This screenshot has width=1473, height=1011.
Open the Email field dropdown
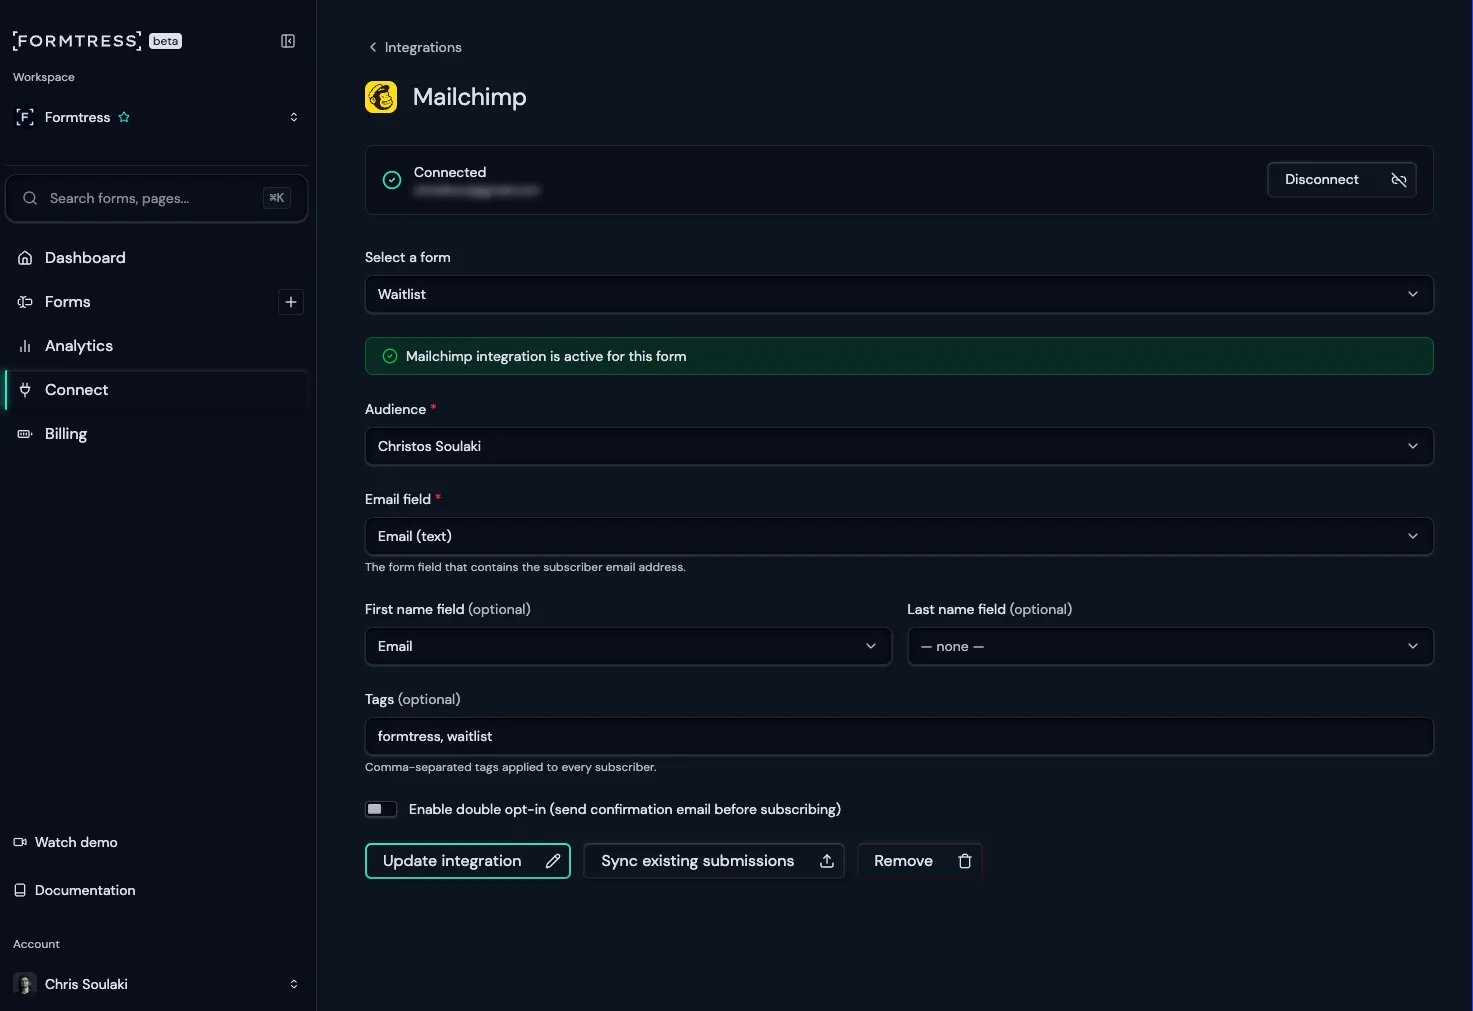pos(899,536)
